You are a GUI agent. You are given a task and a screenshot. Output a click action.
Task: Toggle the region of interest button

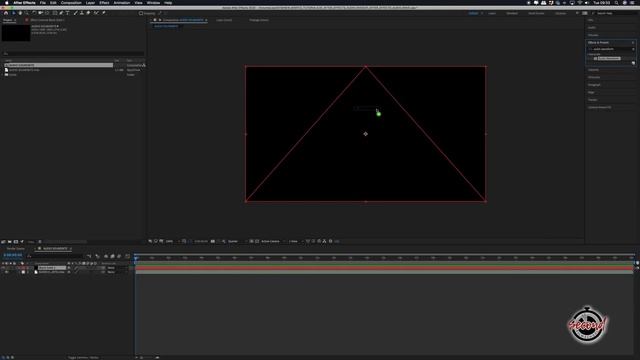251,241
